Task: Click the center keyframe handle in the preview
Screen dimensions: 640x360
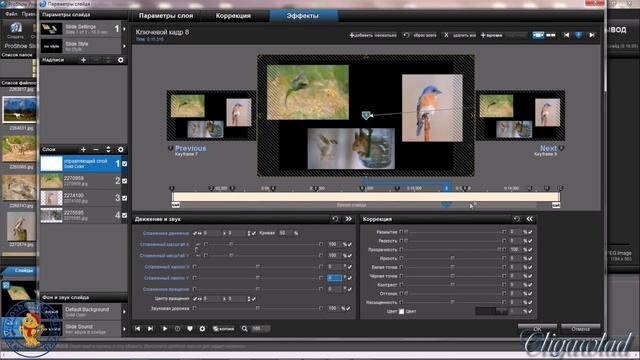Action: coord(366,116)
